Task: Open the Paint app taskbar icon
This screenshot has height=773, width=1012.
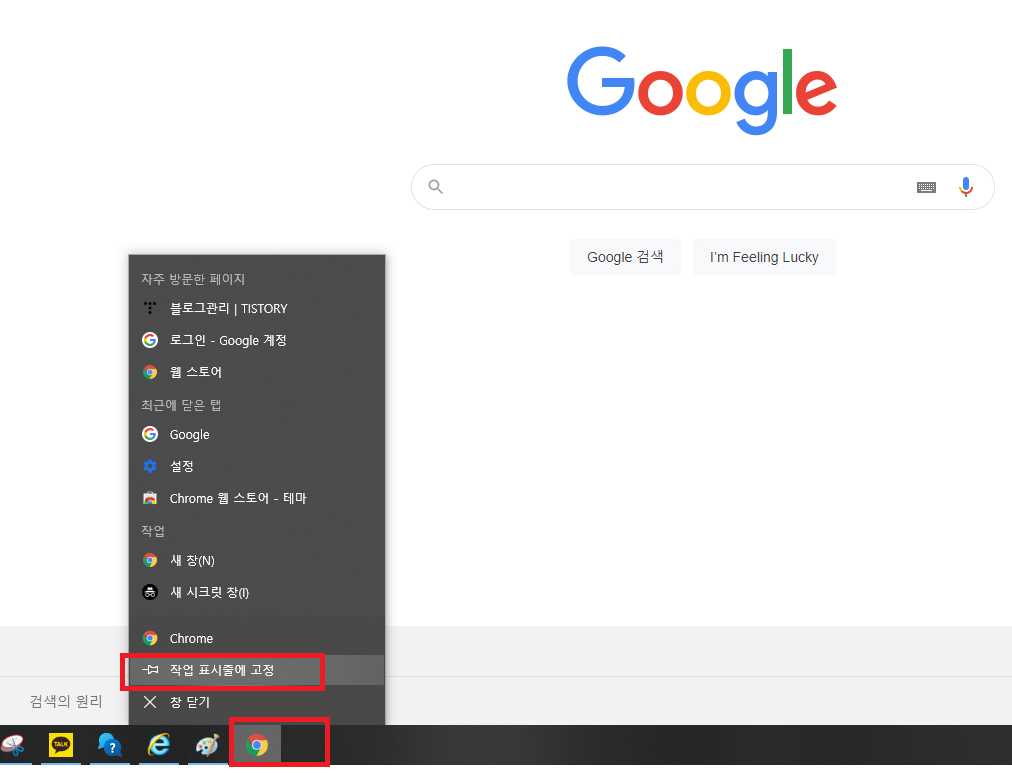Action: tap(208, 745)
